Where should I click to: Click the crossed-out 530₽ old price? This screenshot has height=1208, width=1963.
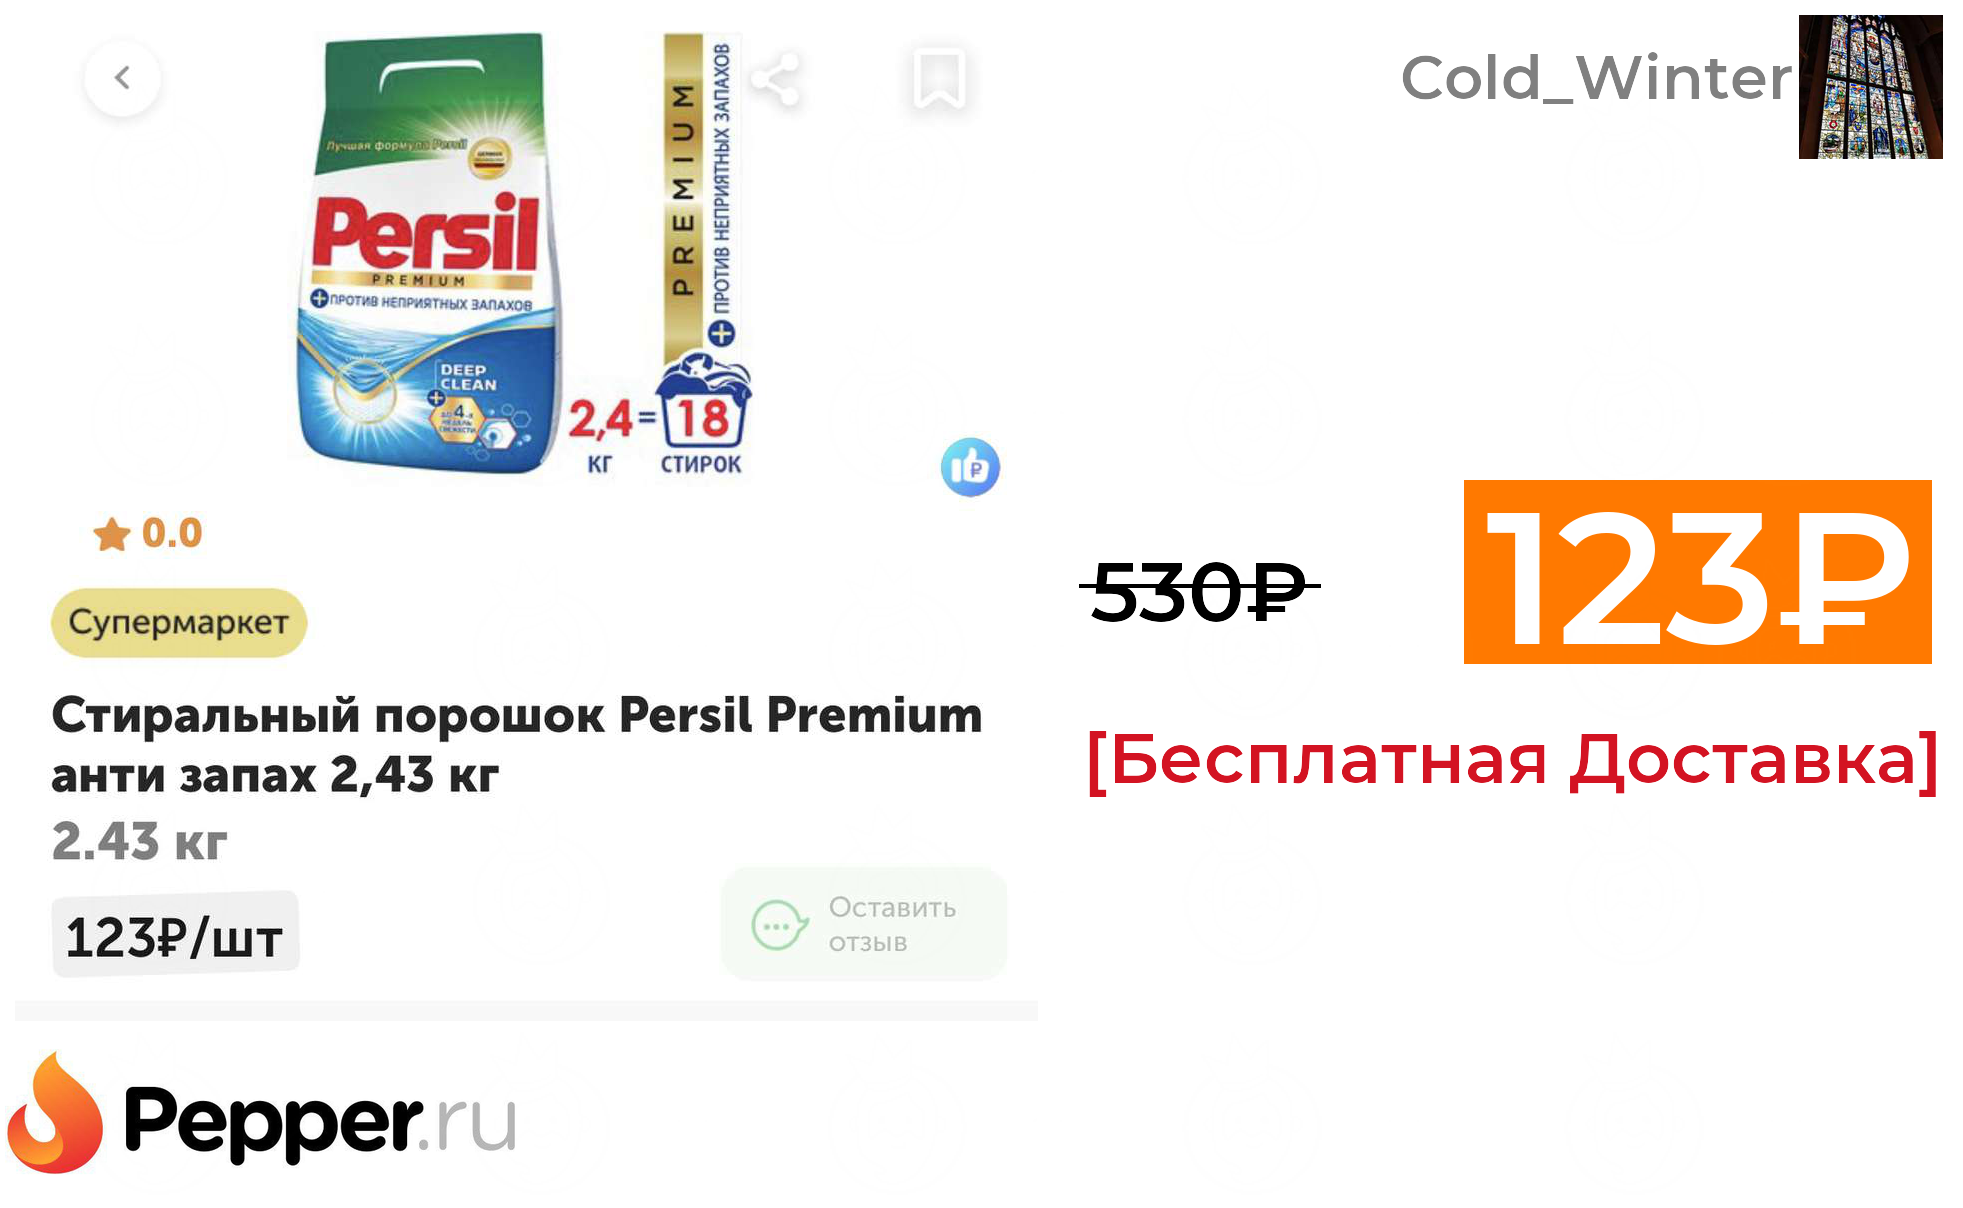click(x=1199, y=591)
